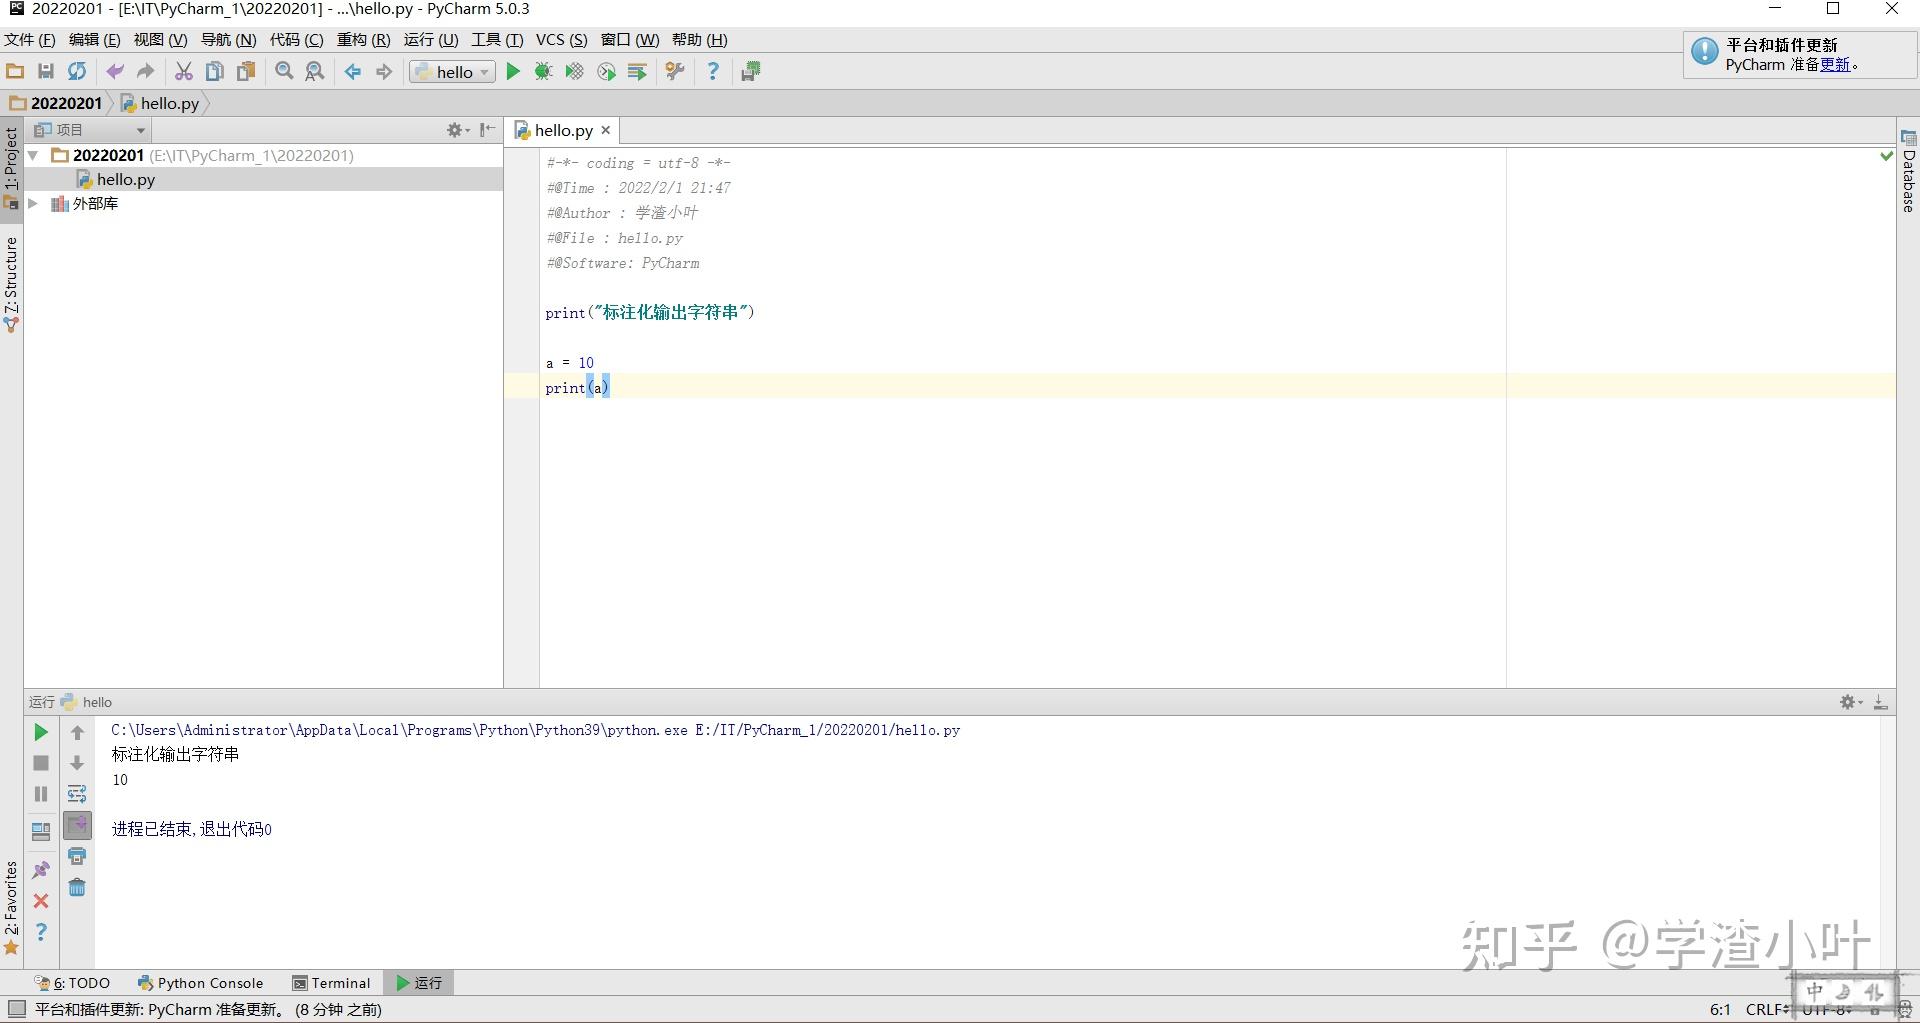Click the Save All disk icon
The image size is (1920, 1023).
point(46,71)
